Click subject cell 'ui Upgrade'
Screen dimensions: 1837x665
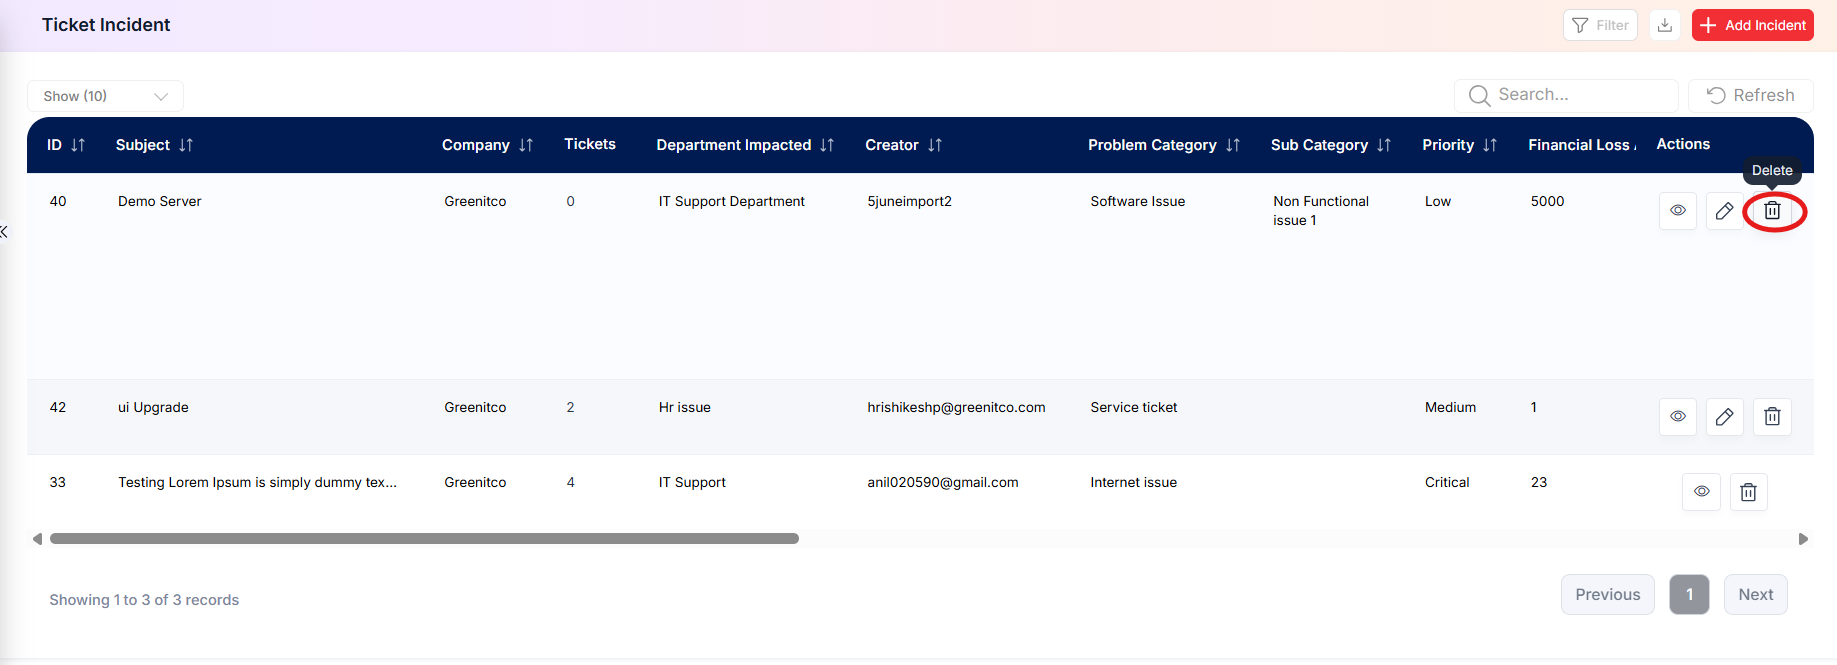click(x=153, y=407)
